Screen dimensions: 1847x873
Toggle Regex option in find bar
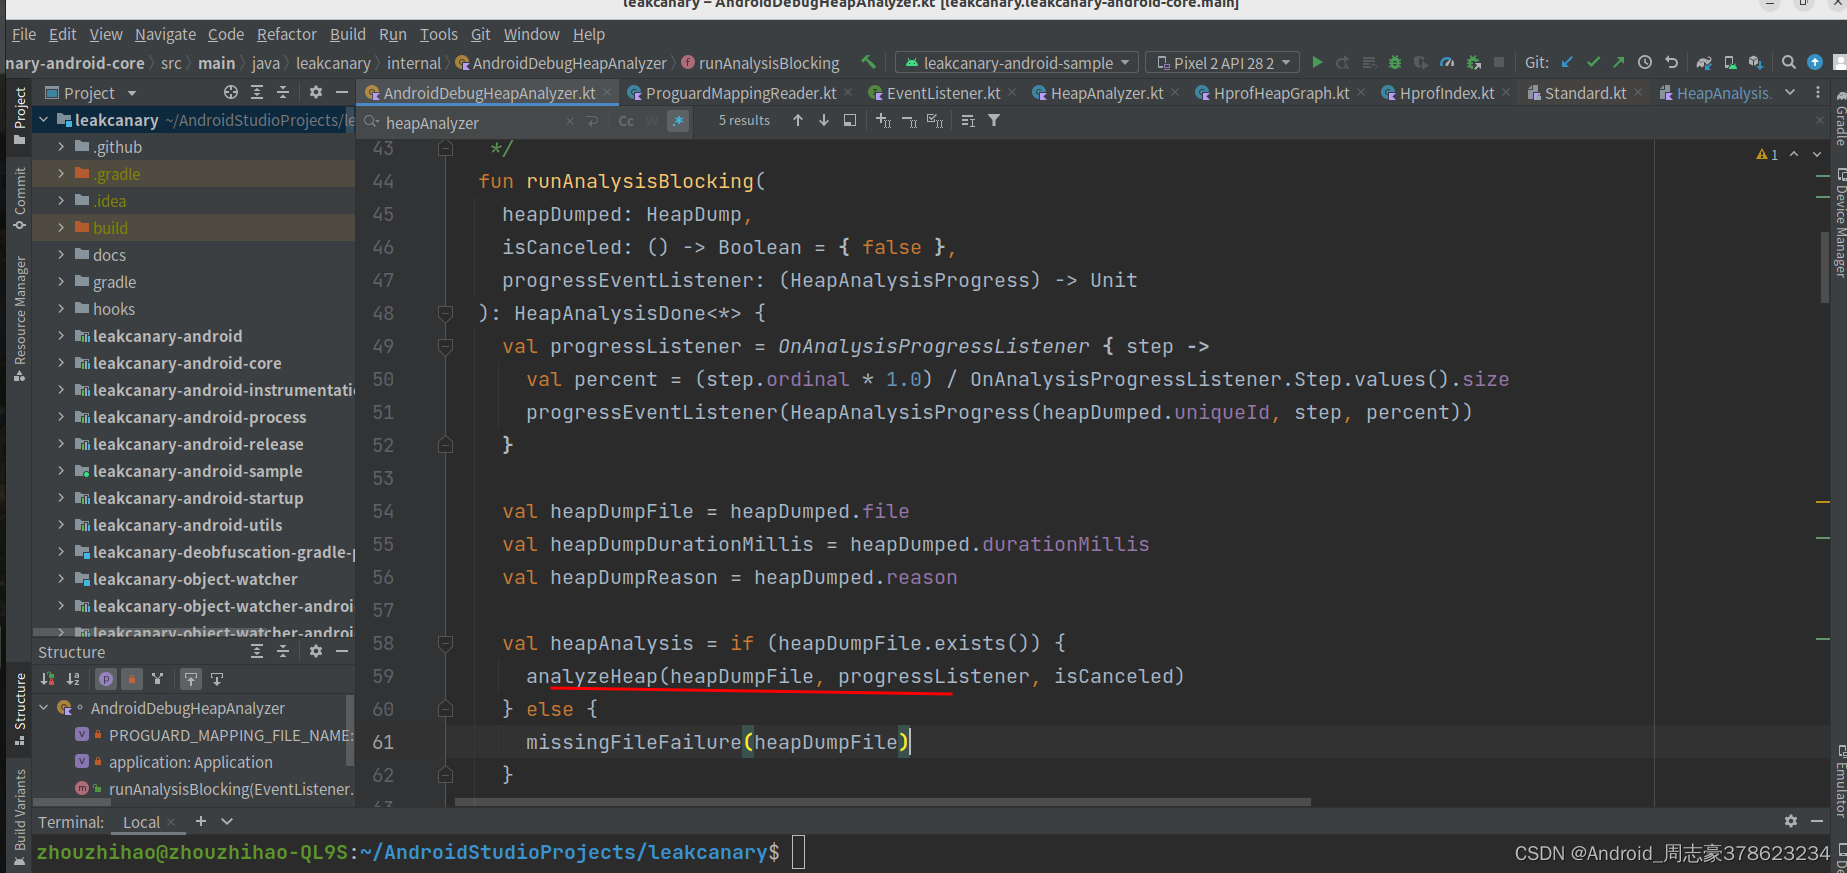679,121
